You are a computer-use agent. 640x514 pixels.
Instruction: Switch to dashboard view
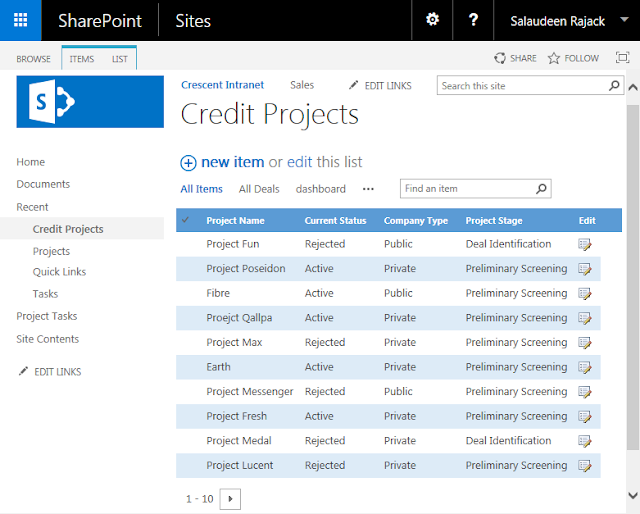(x=320, y=189)
